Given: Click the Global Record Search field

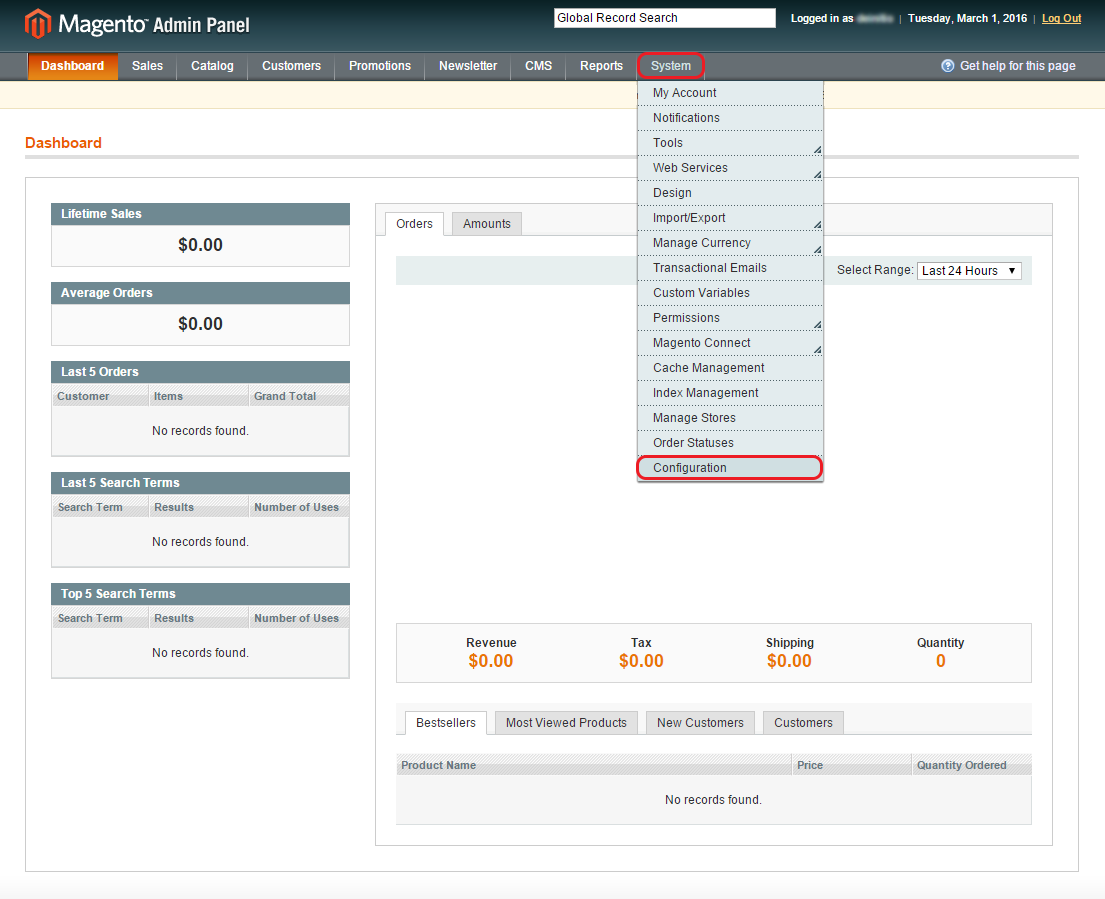Looking at the screenshot, I should click(665, 18).
